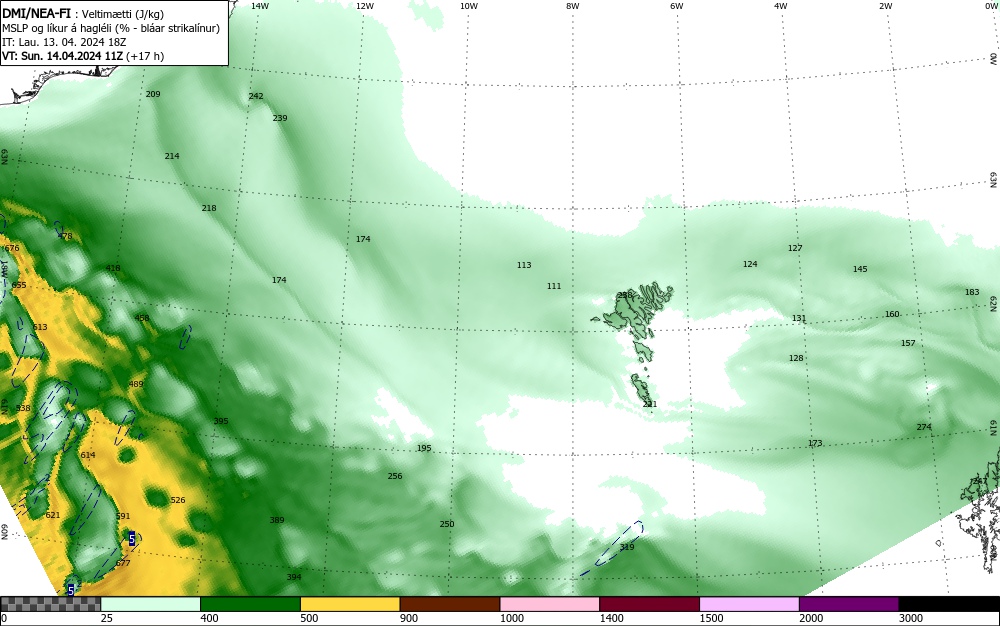Screen dimensions: 1000x626
Task: Choose the purple 2000–3000 legend swatch
Action: tap(849, 604)
